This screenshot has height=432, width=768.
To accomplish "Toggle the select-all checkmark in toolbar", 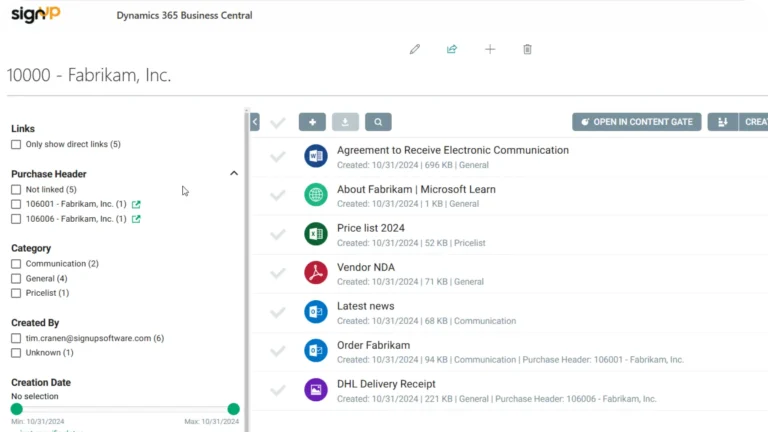I will click(x=278, y=122).
